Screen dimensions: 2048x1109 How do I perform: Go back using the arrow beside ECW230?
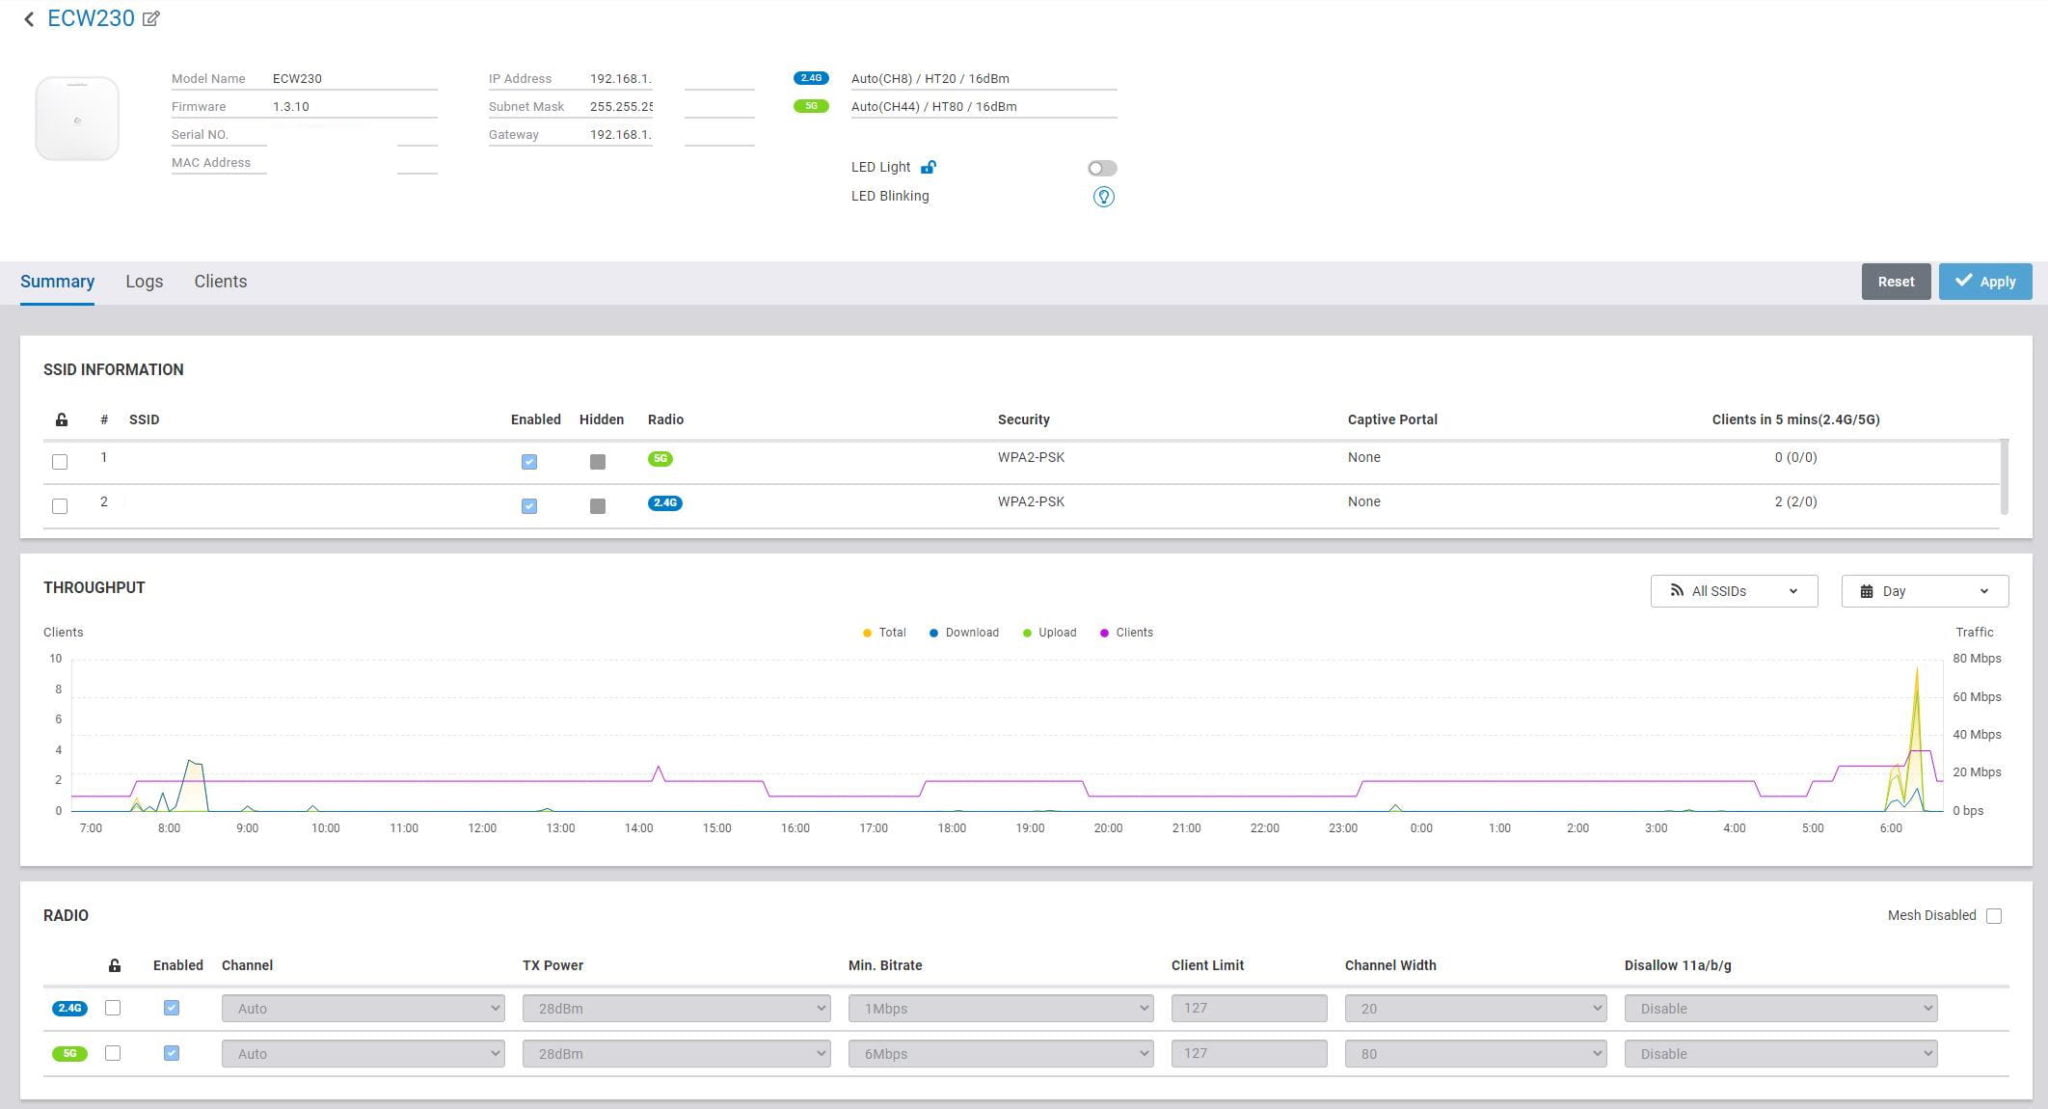[x=29, y=19]
